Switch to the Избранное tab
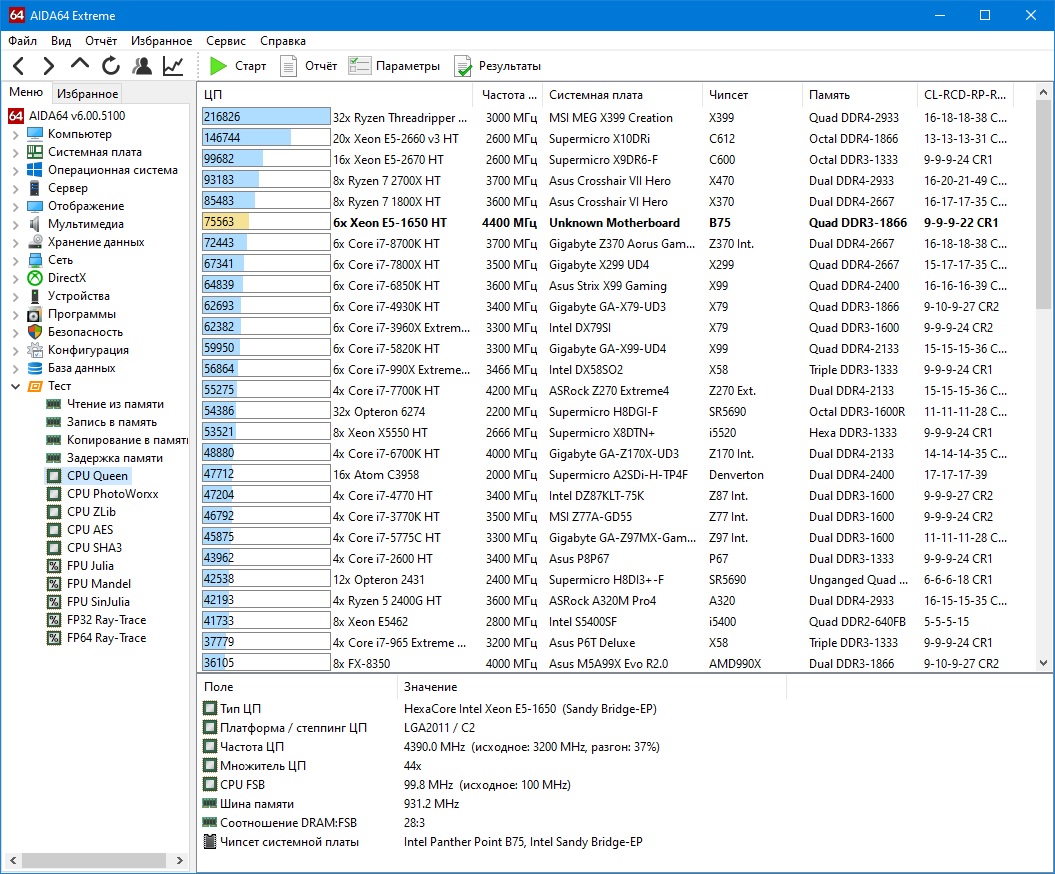 tap(87, 94)
